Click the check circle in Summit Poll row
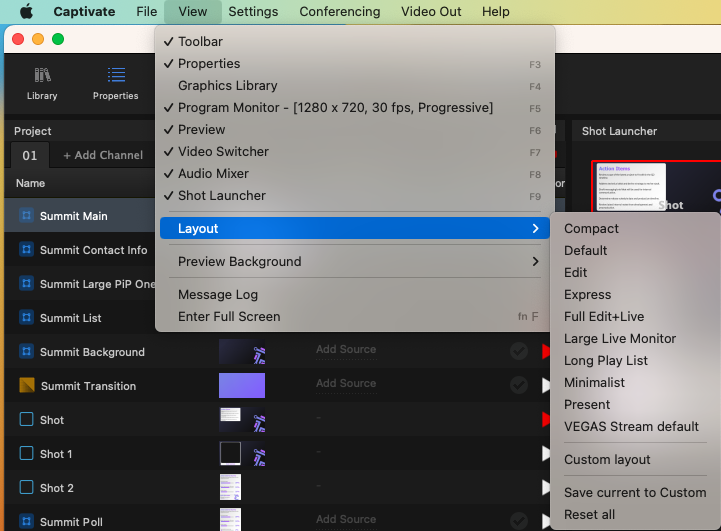721x531 pixels. click(519, 521)
